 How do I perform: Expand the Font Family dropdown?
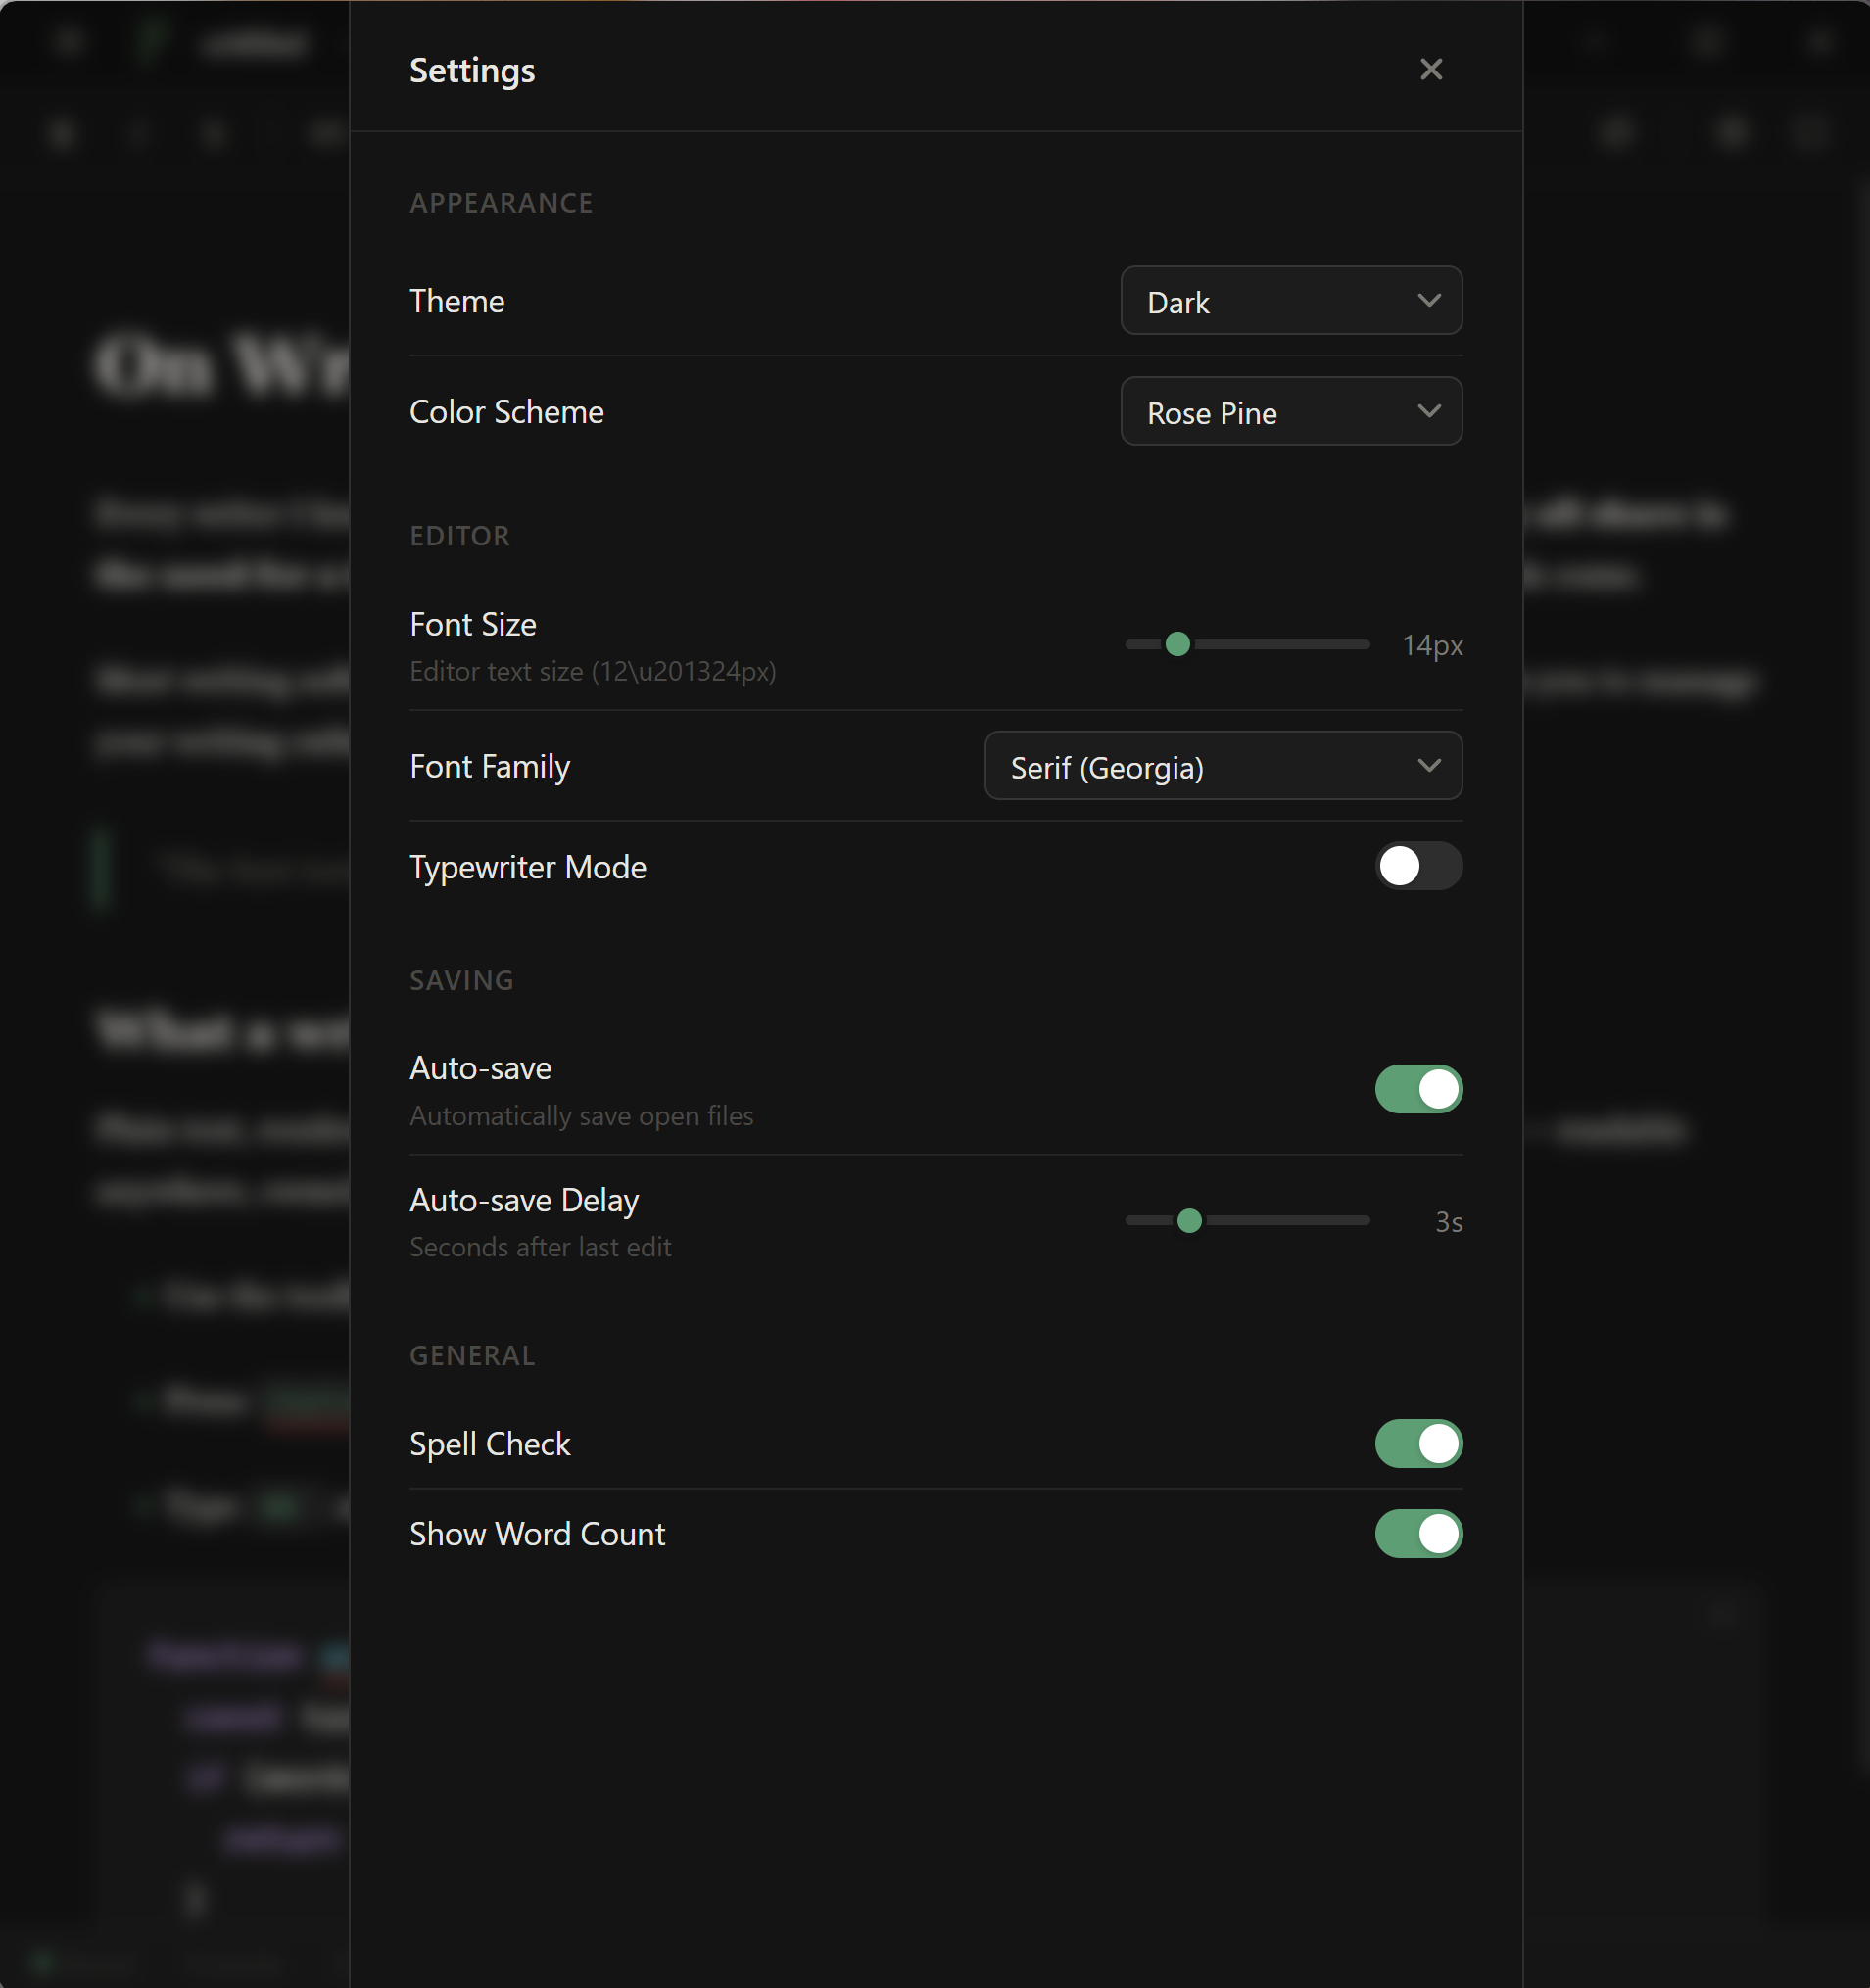pyautogui.click(x=1223, y=766)
